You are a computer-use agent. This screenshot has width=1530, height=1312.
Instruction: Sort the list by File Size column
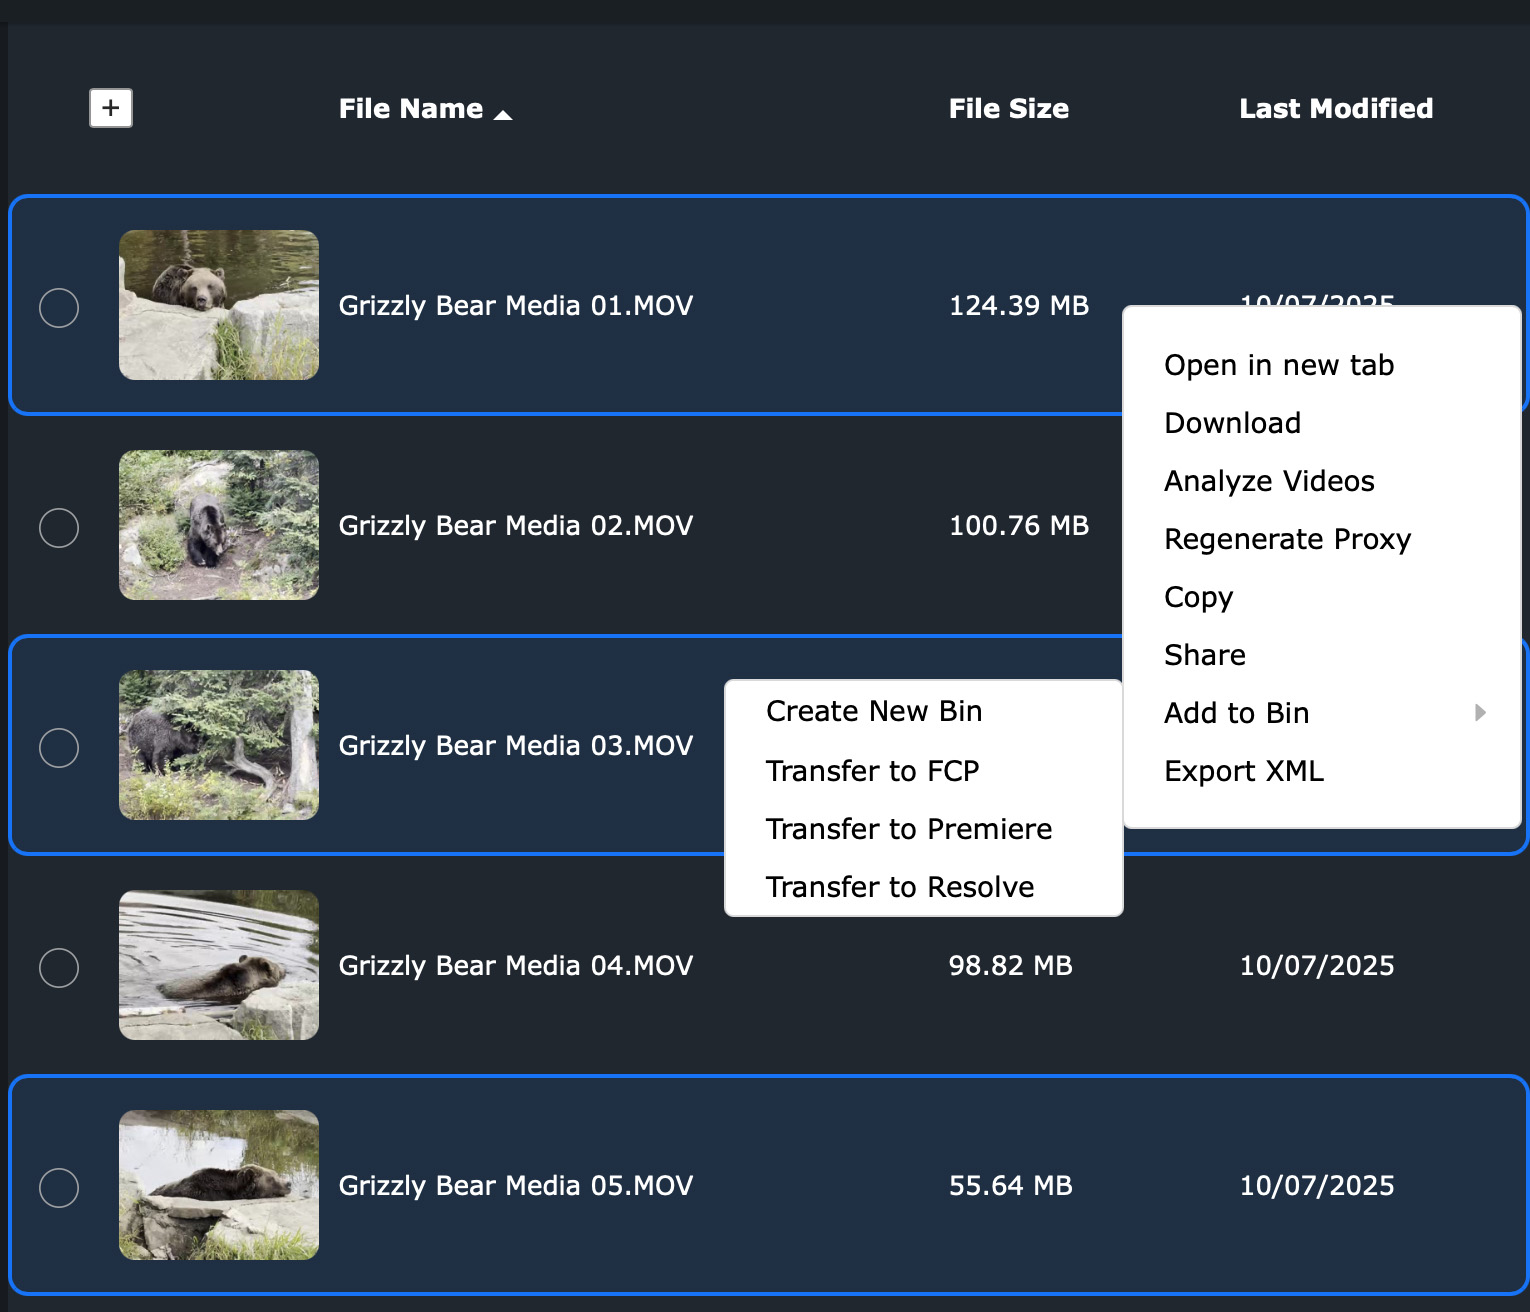pos(1008,108)
